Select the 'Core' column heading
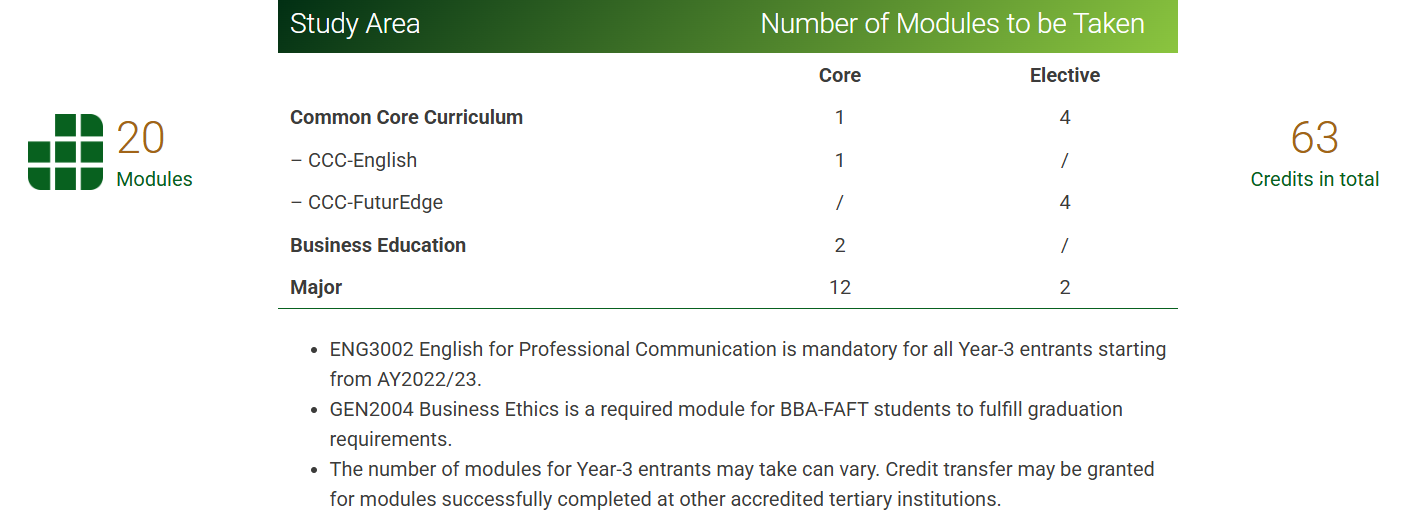Image resolution: width=1410 pixels, height=513 pixels. click(840, 75)
